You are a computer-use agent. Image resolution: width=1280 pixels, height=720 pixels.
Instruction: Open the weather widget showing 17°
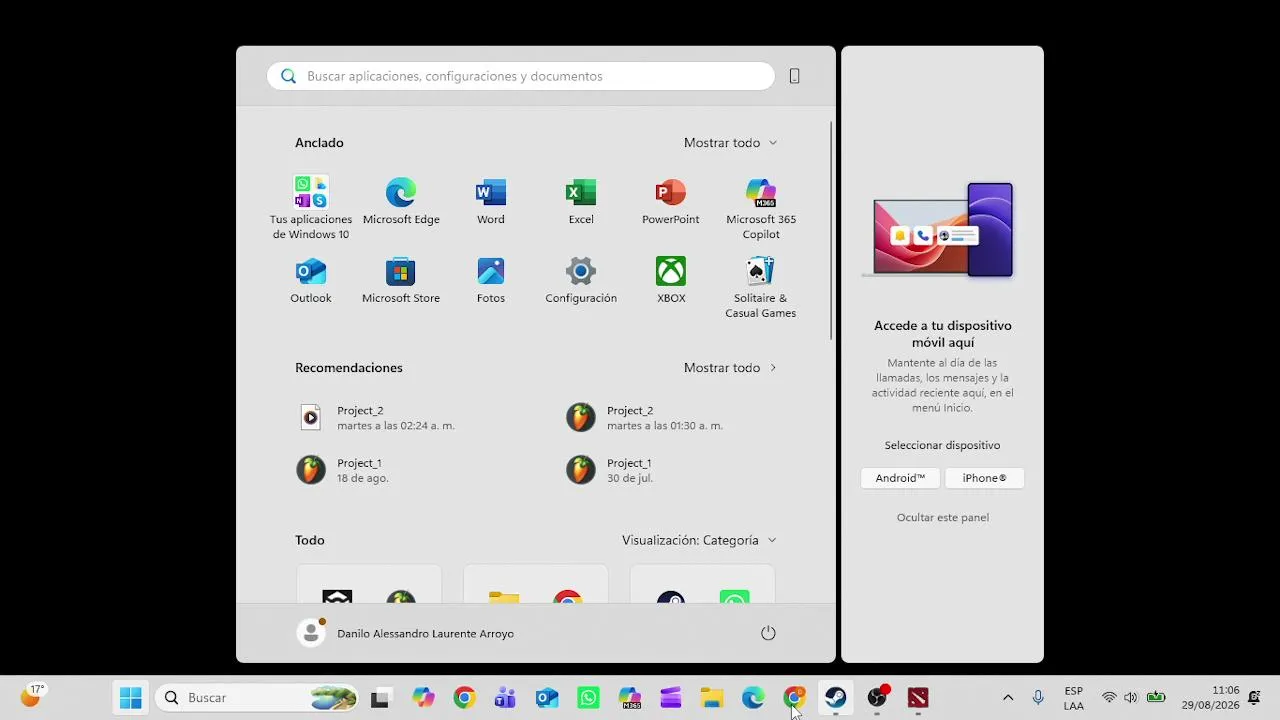pyautogui.click(x=31, y=696)
